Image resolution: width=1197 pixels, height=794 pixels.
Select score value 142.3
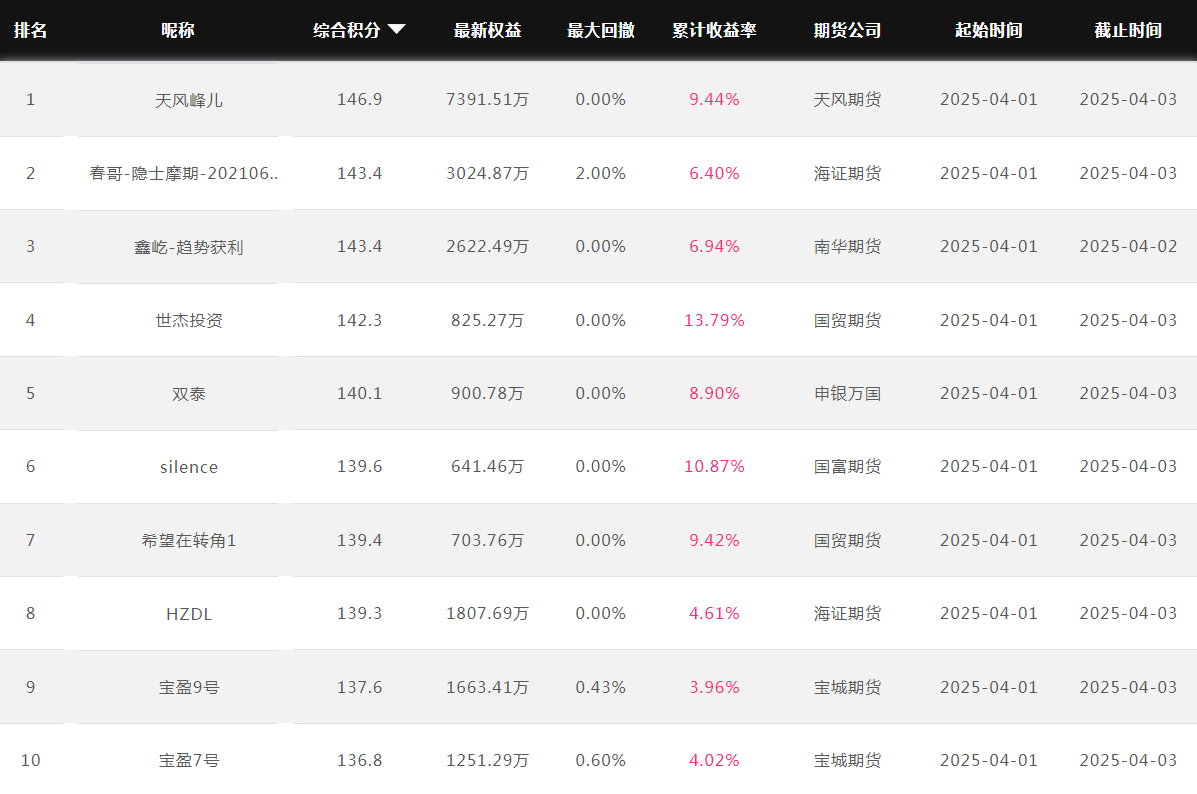(360, 320)
